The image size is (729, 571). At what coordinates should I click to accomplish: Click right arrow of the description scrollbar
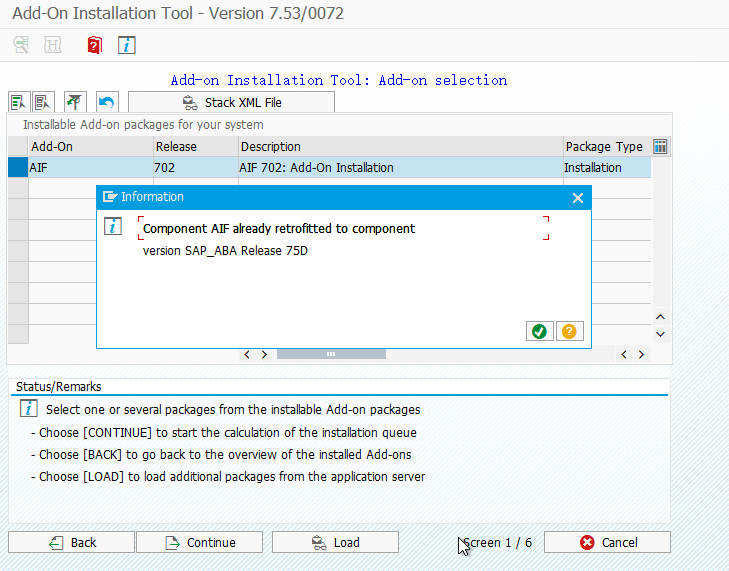click(x=264, y=355)
